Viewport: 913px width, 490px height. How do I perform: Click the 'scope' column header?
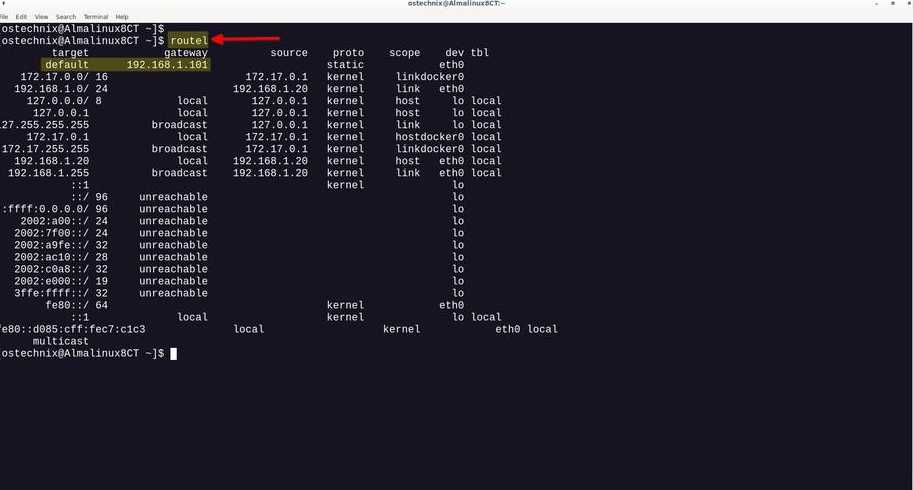(405, 53)
